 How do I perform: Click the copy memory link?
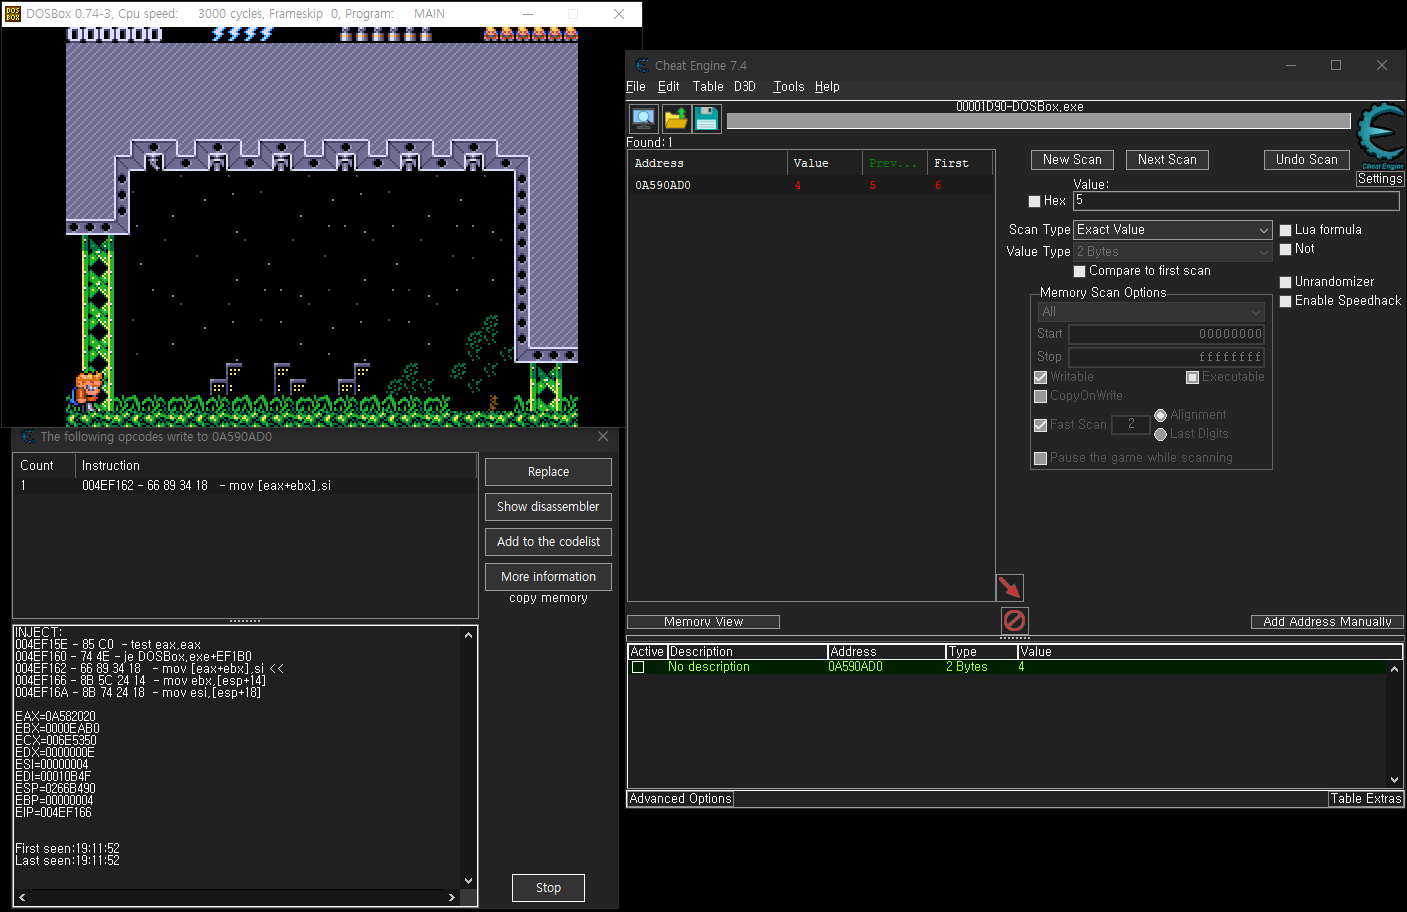548,598
